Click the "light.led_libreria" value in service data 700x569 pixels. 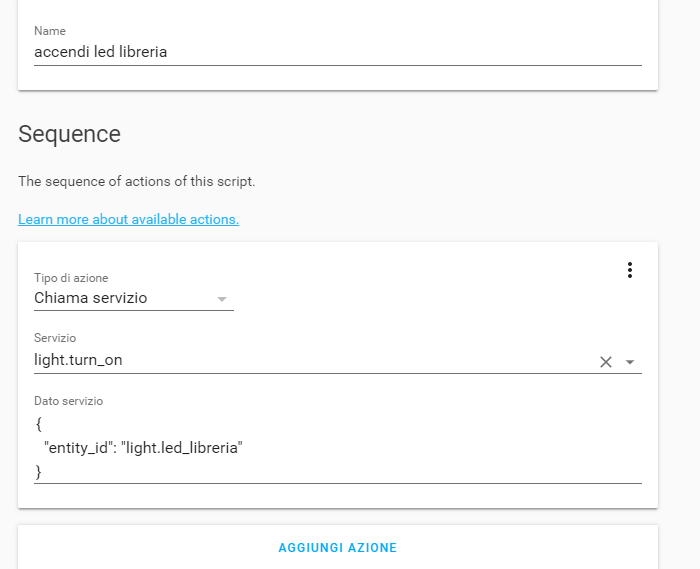(x=181, y=448)
